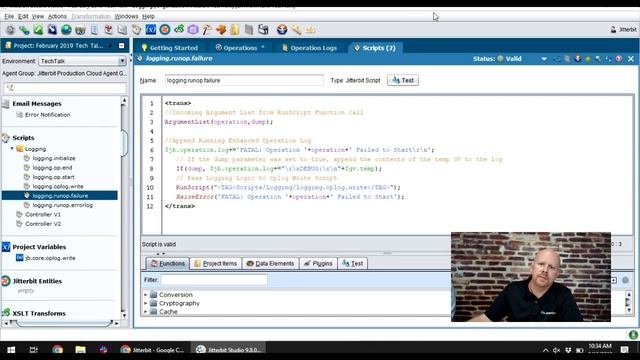Switch to the Project Items tab
Image resolution: width=640 pixels, height=360 pixels.
[x=216, y=264]
